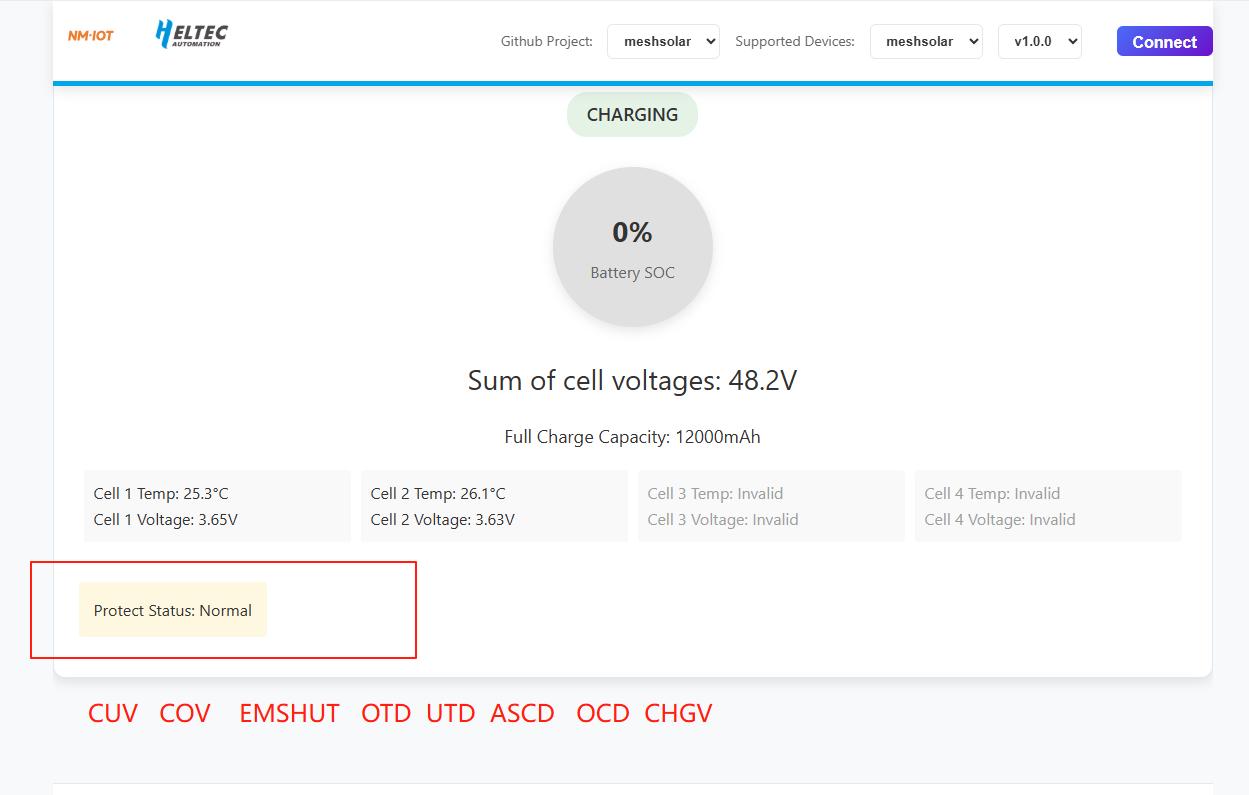Click the red CHGV label
The image size is (1249, 795).
click(x=678, y=714)
